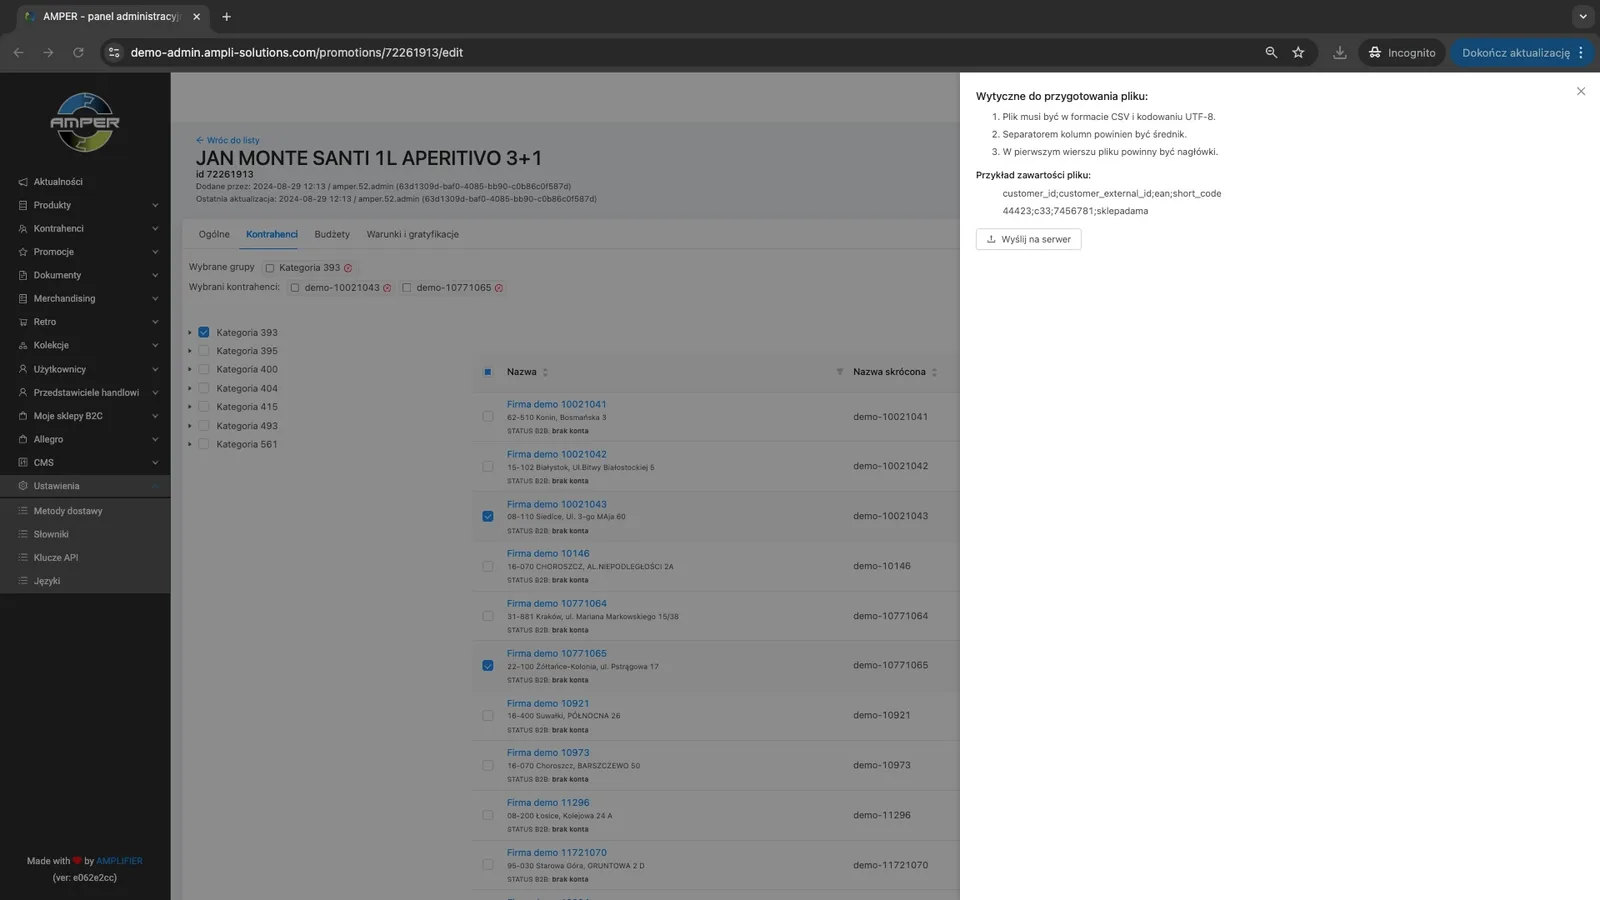1600x900 pixels.
Task: Reload the current browser page
Action: click(x=78, y=53)
